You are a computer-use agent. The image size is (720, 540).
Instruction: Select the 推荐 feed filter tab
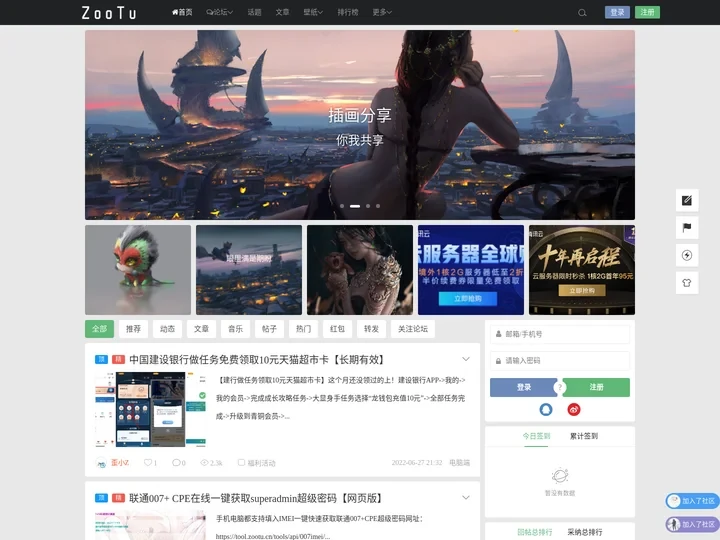pos(133,329)
